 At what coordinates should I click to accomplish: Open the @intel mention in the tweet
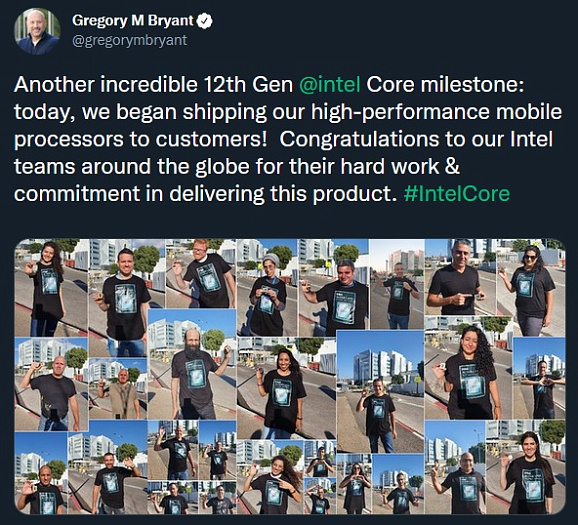pos(330,84)
